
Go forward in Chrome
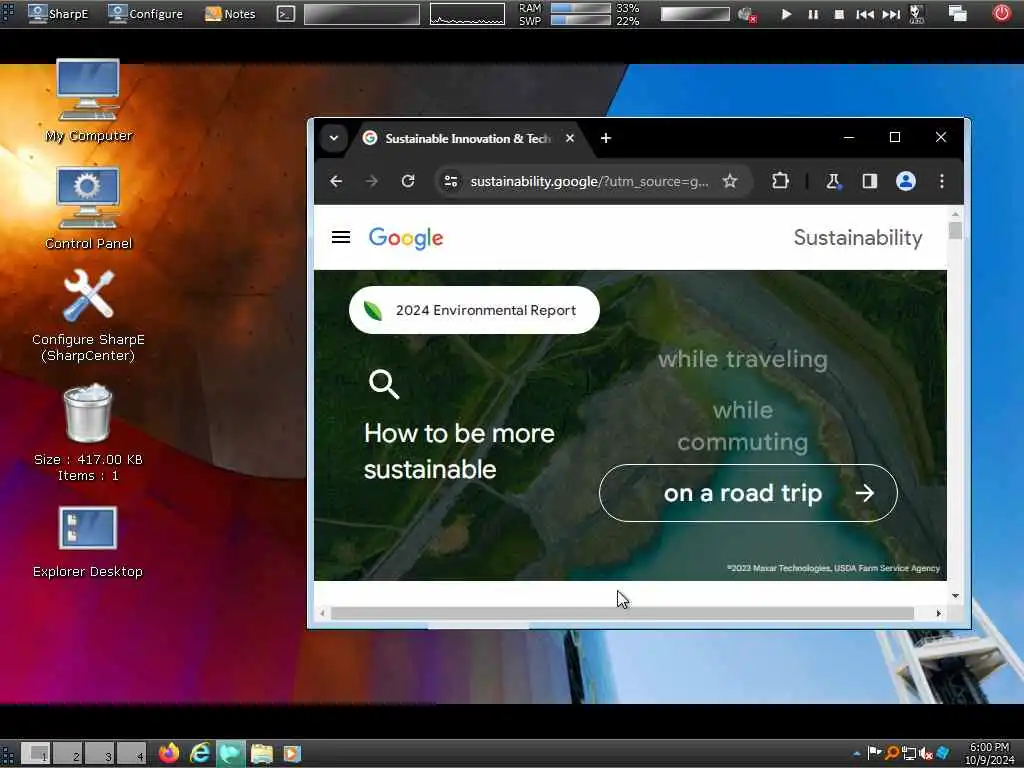click(x=372, y=181)
